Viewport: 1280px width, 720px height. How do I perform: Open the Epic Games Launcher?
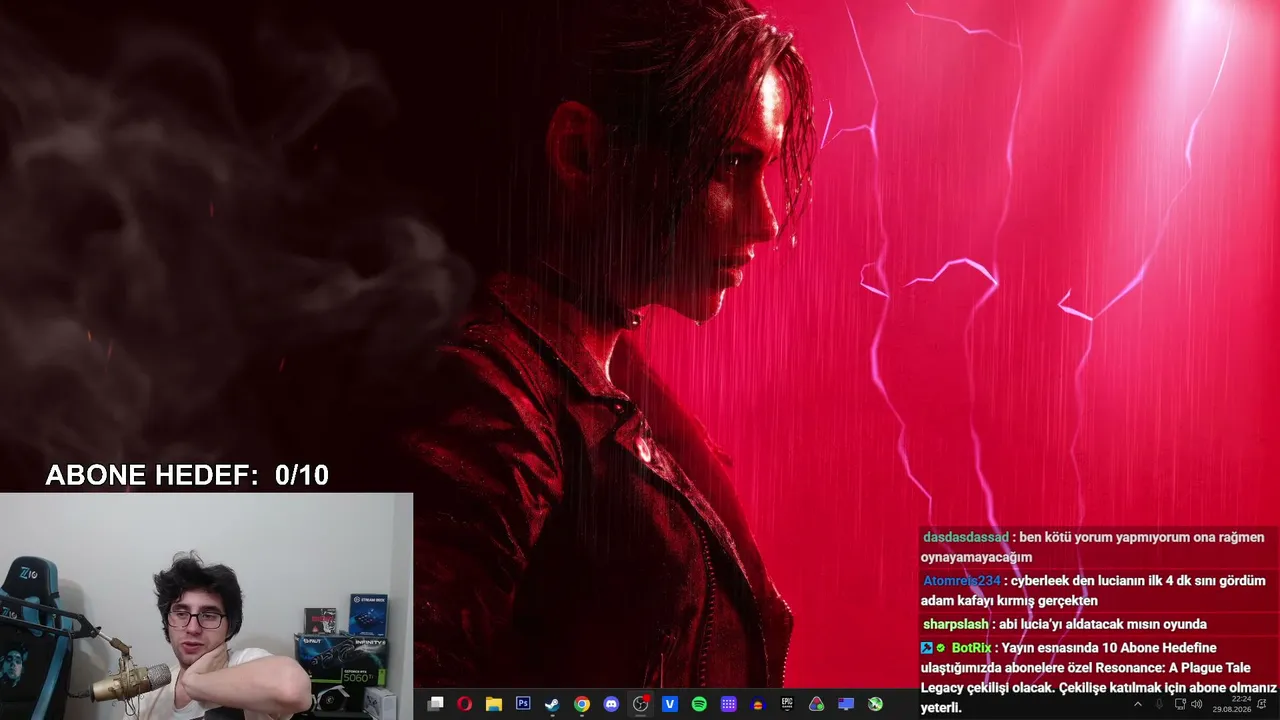point(787,704)
